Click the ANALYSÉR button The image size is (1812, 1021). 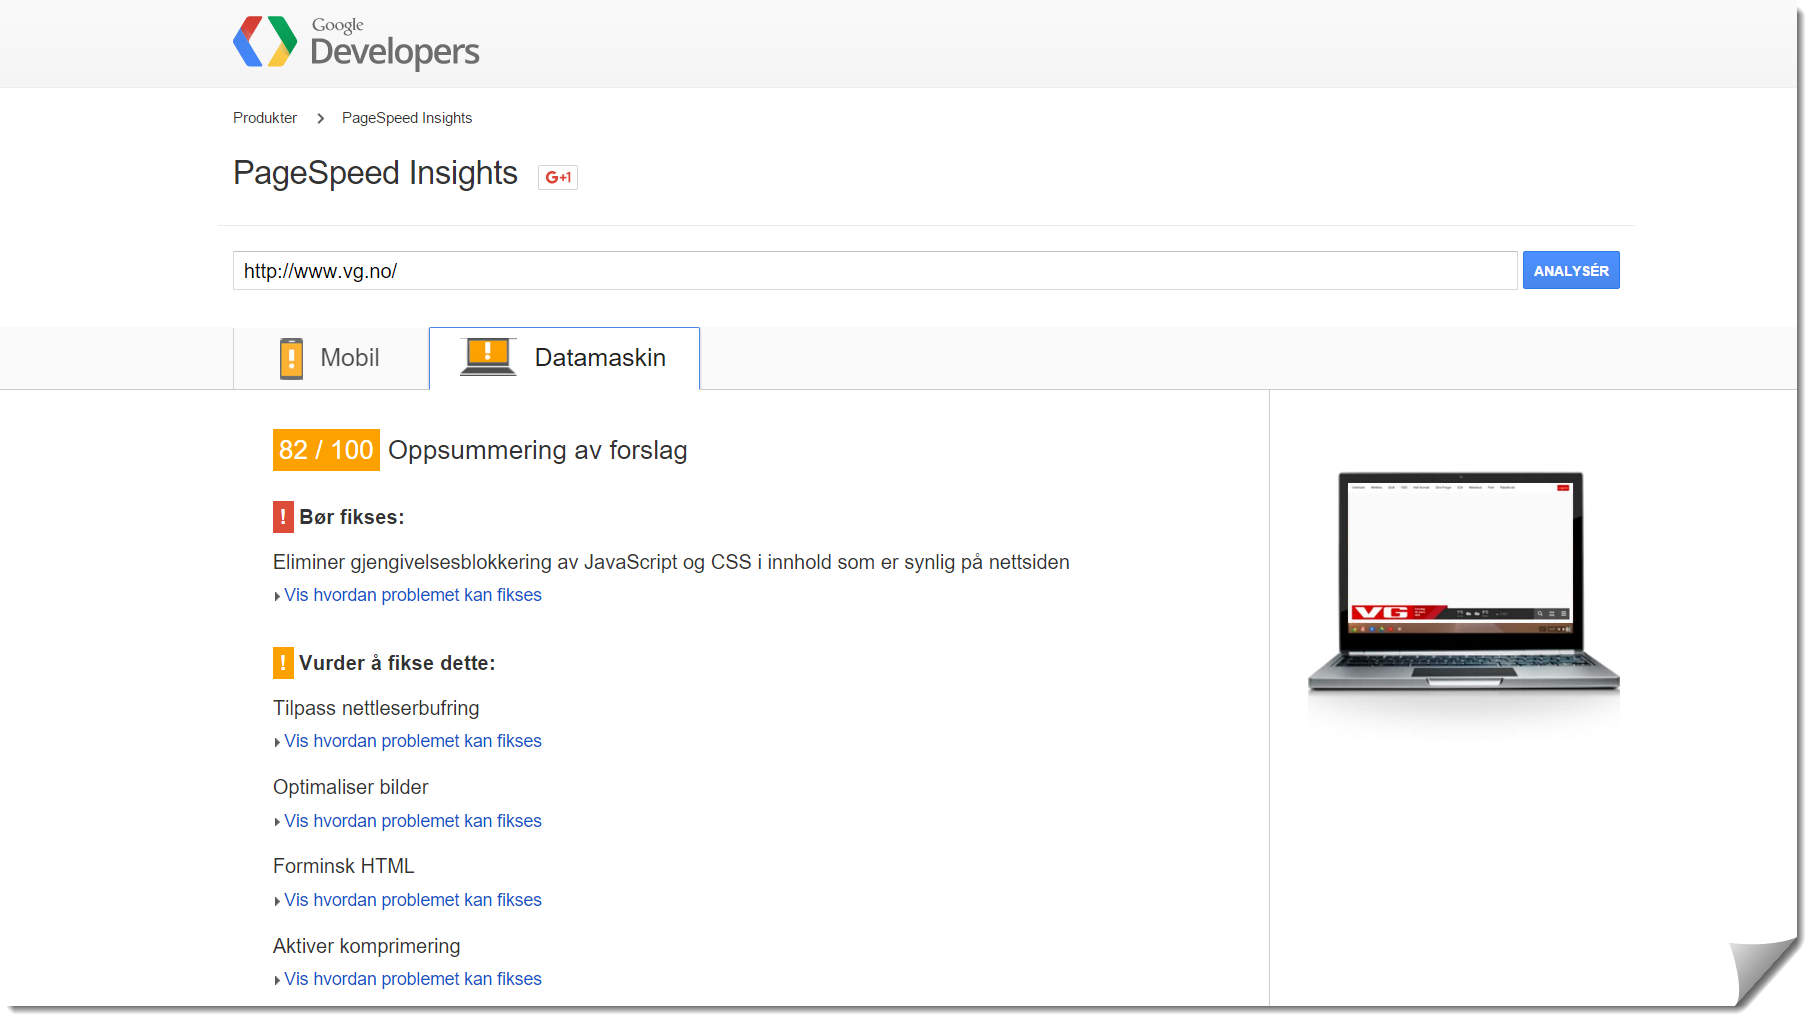point(1571,270)
